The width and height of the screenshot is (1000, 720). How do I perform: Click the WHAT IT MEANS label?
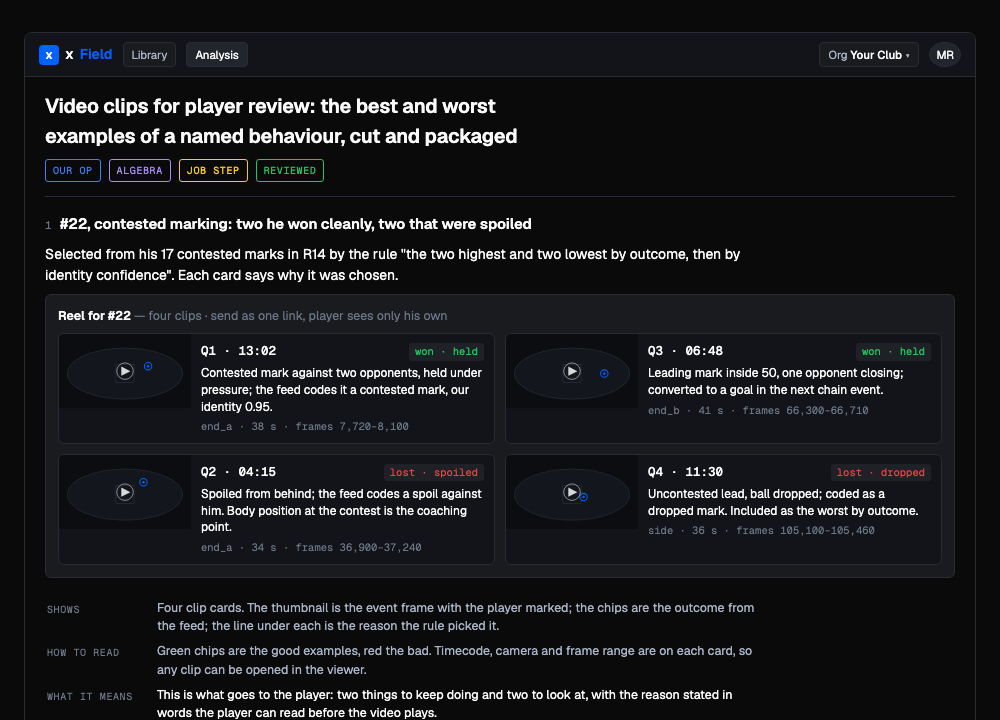click(90, 697)
